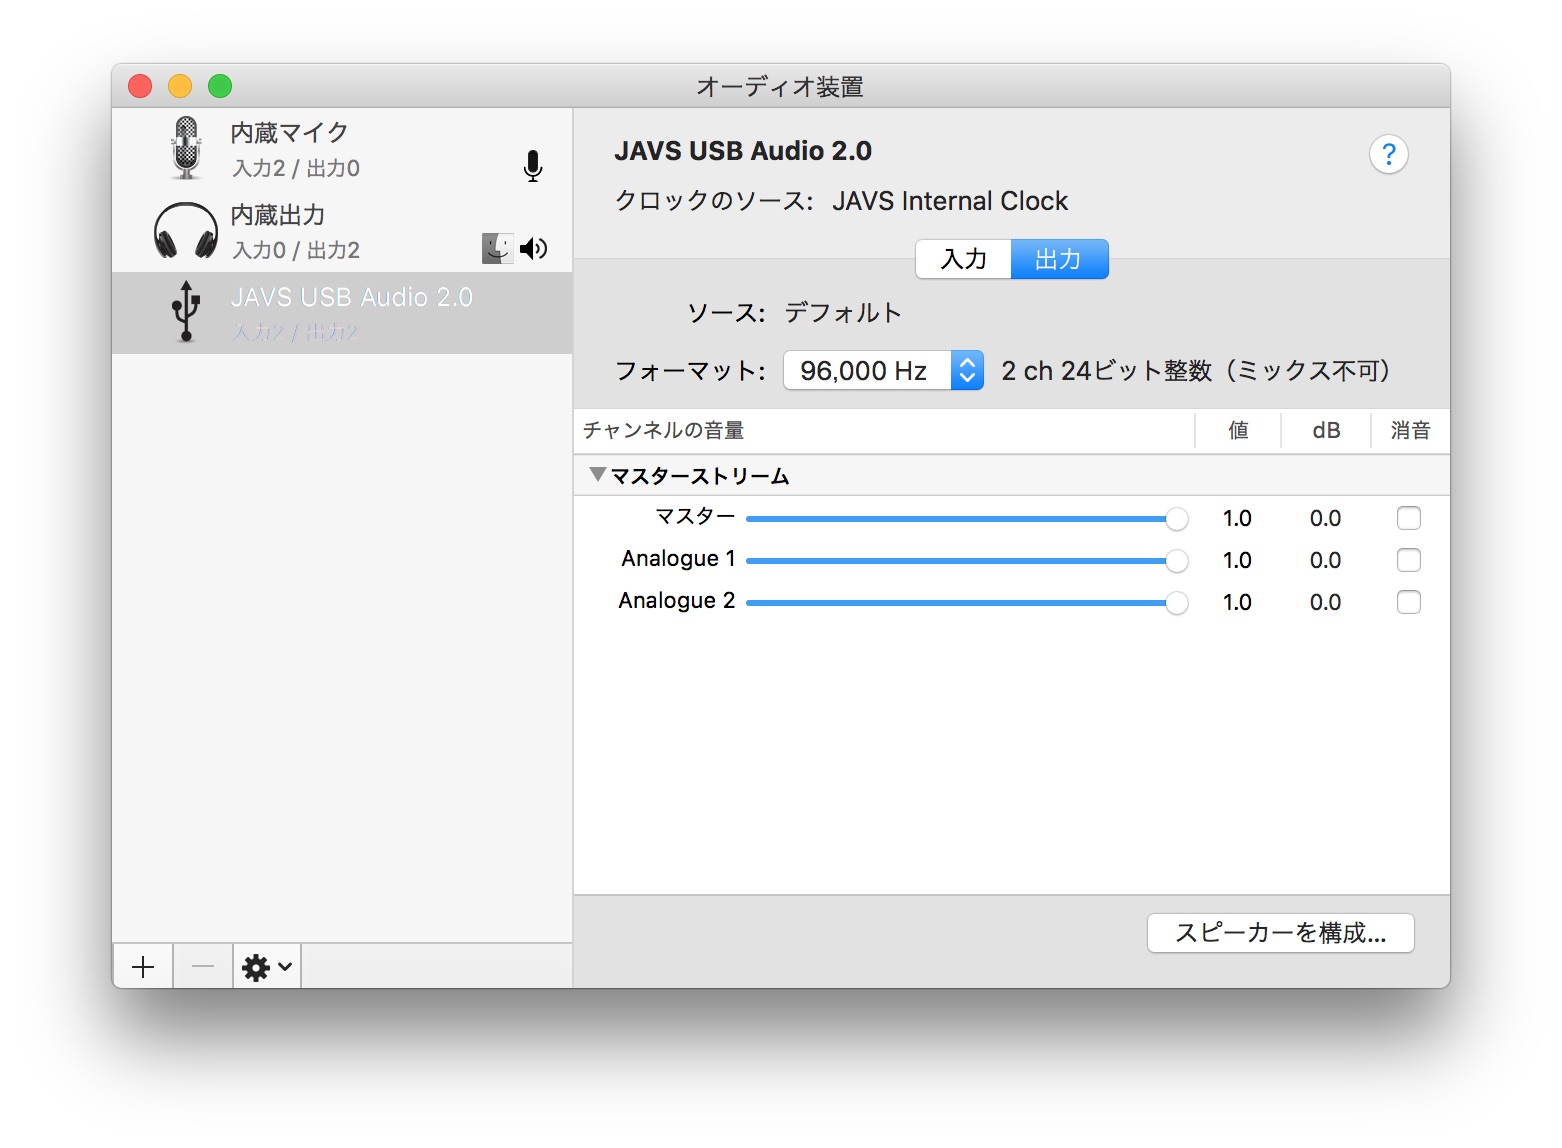Click the Analogue 1 dB value 0.0
The height and width of the screenshot is (1148, 1562).
tap(1325, 560)
